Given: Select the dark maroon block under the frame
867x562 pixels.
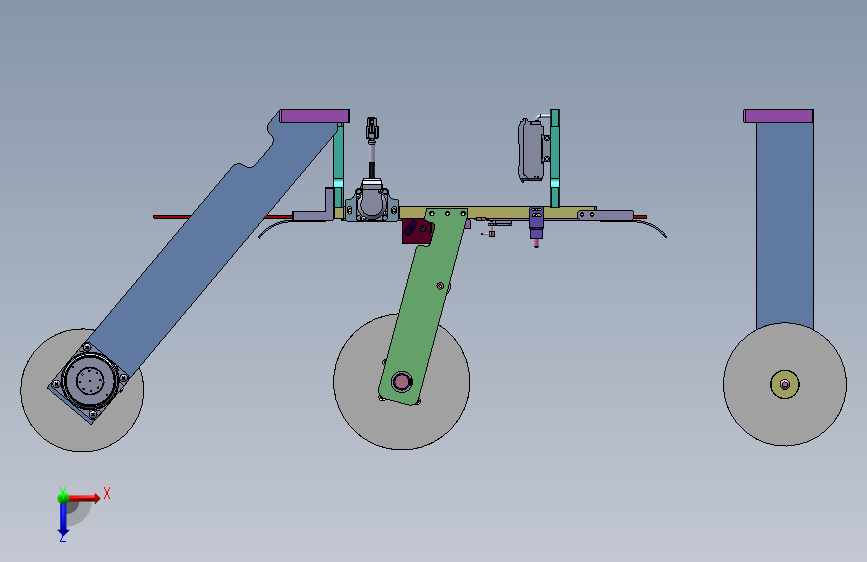Looking at the screenshot, I should (416, 231).
